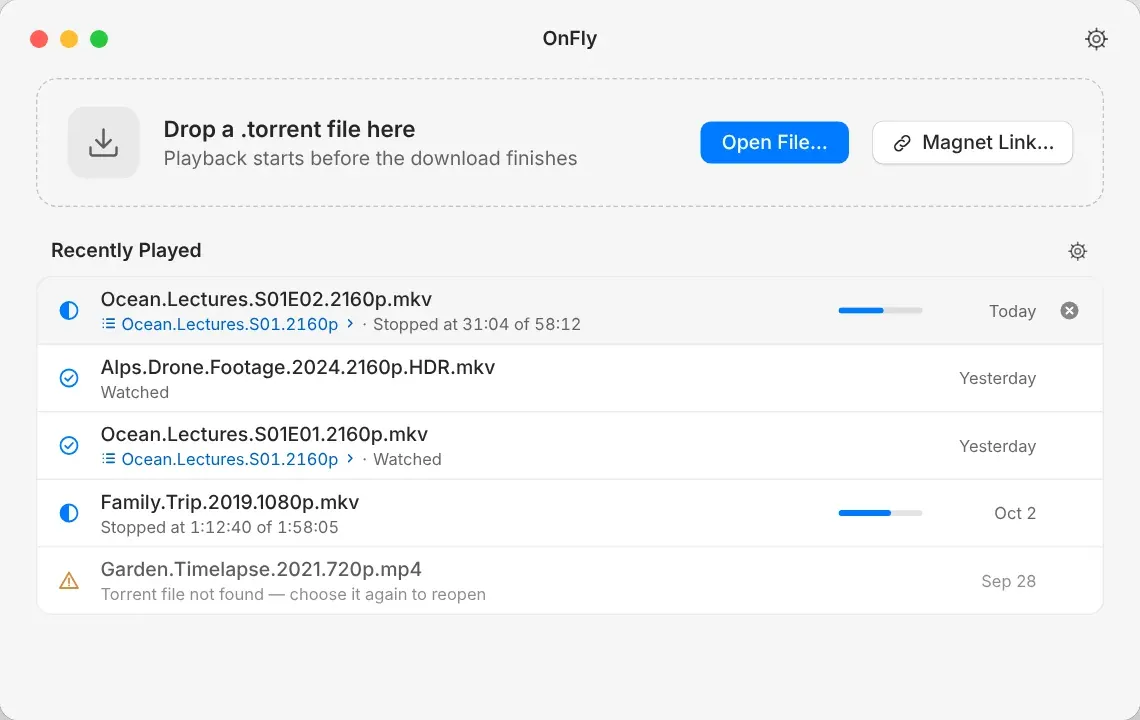Screen dimensions: 1140x720
Task: Click watched checkmark icon for Alps.Drone.Footage
Action: tap(69, 378)
